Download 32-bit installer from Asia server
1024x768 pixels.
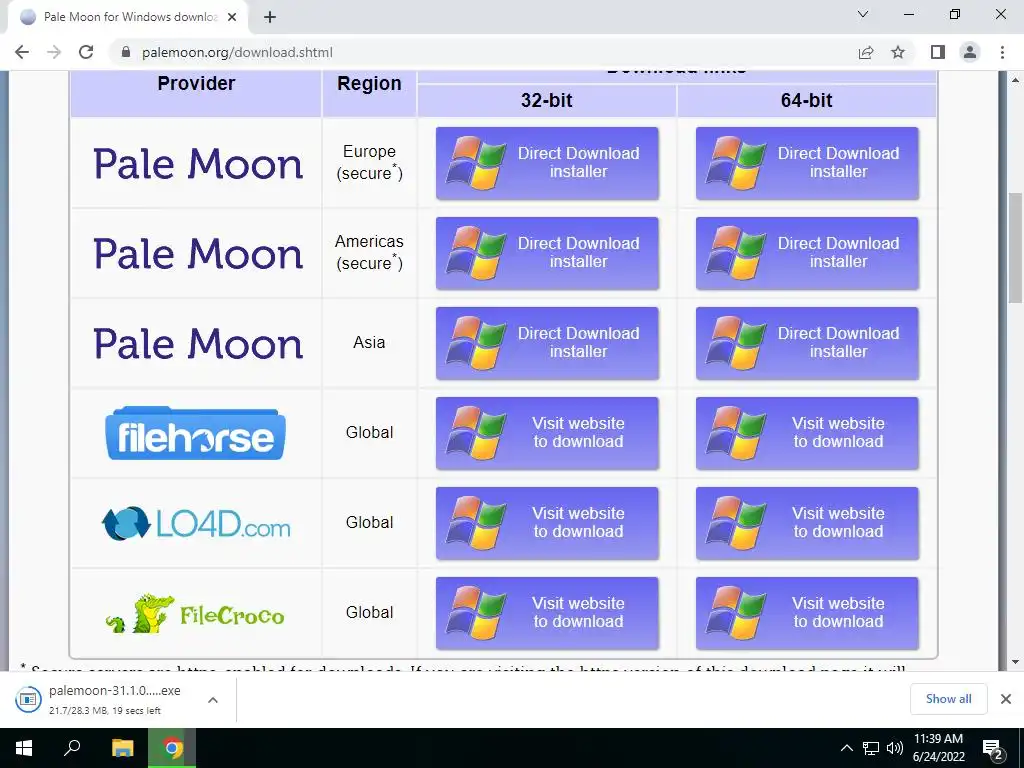[x=547, y=344]
